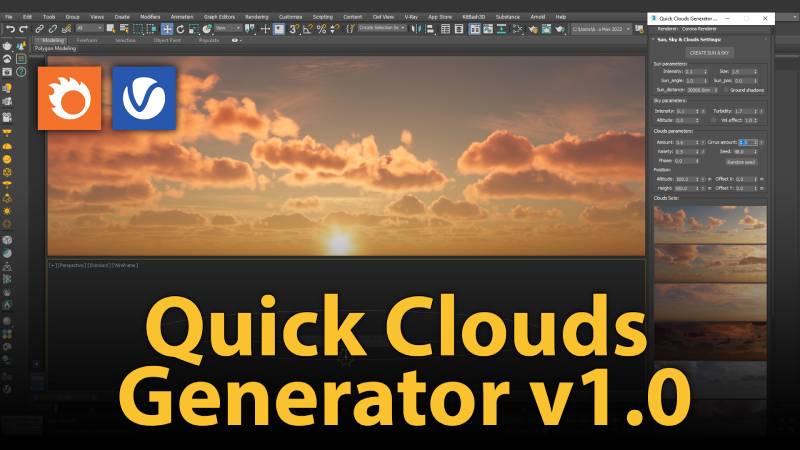The image size is (800, 450).
Task: Toggle the Vol effect checkbox
Action: pyautogui.click(x=712, y=120)
